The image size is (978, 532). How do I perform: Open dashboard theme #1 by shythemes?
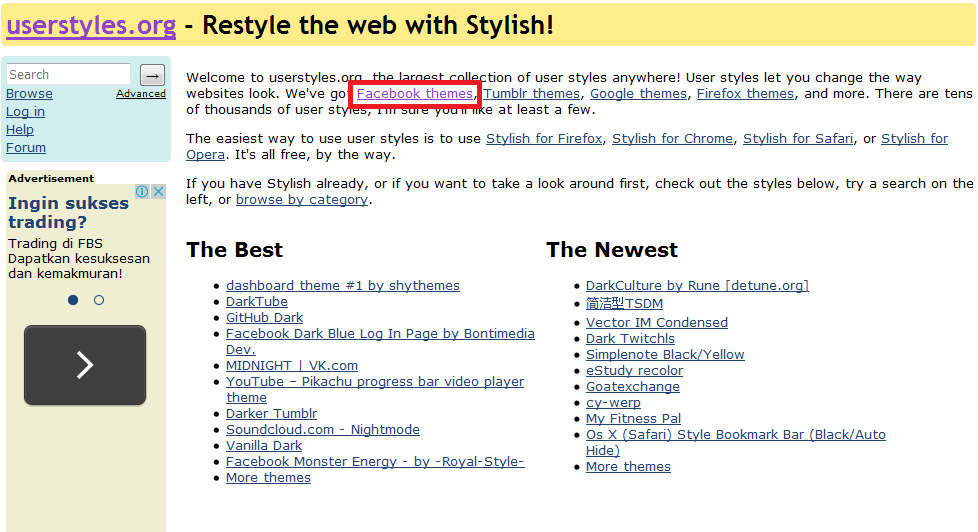click(343, 286)
